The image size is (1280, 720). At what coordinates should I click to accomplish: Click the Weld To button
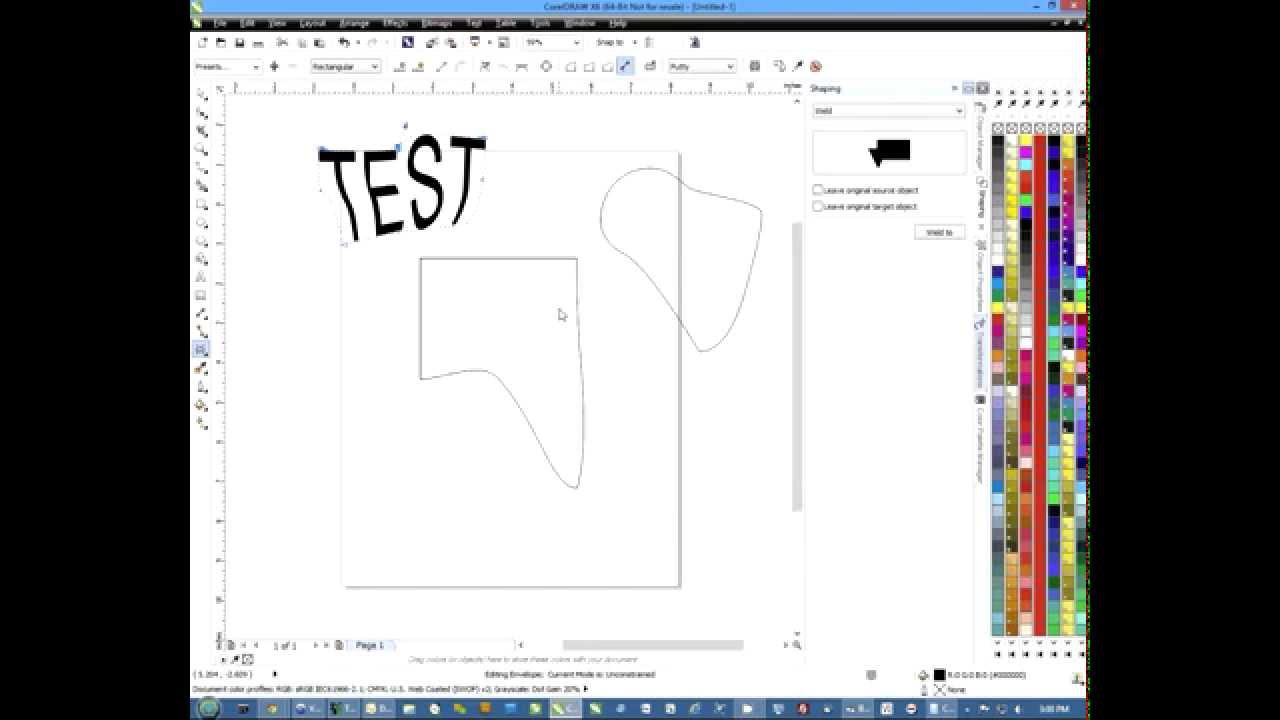[x=939, y=232]
